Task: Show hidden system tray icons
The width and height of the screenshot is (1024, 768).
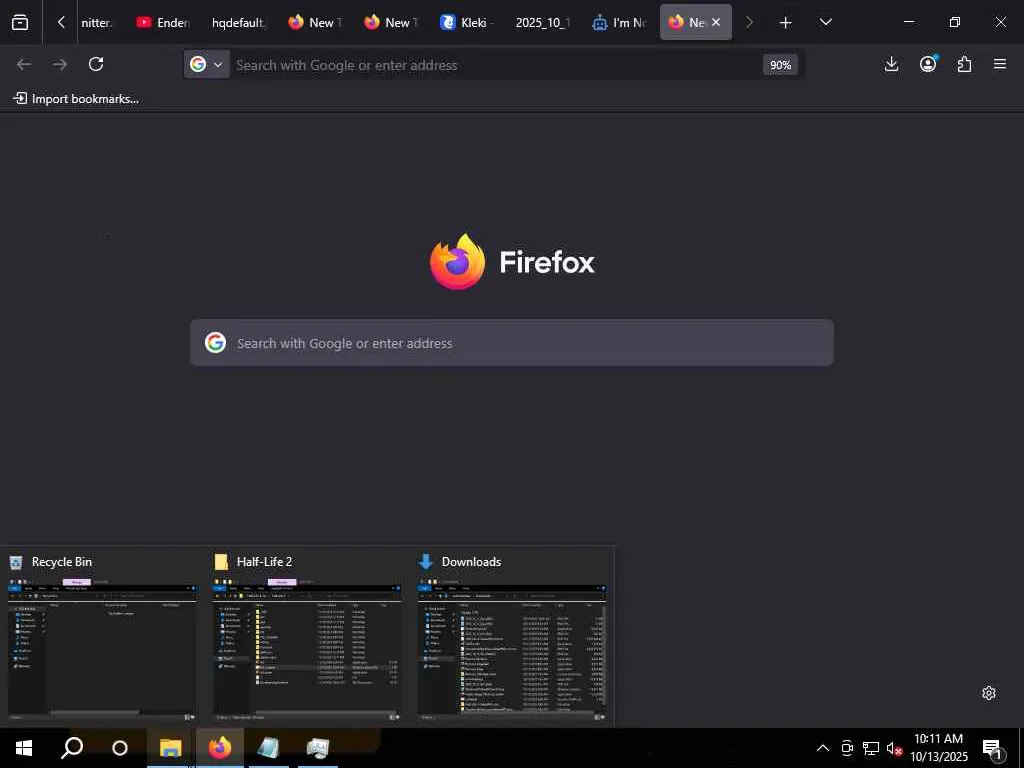Action: [823, 748]
